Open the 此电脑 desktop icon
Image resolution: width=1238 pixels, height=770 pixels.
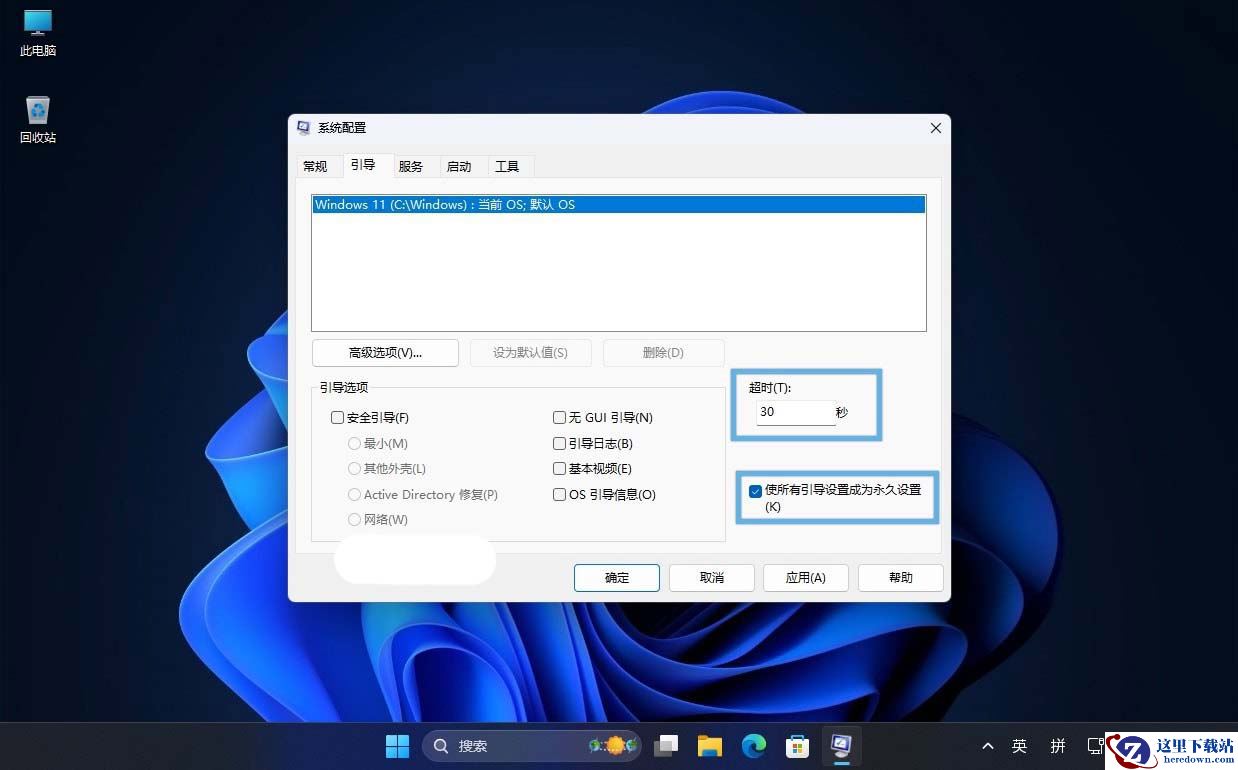(x=38, y=32)
